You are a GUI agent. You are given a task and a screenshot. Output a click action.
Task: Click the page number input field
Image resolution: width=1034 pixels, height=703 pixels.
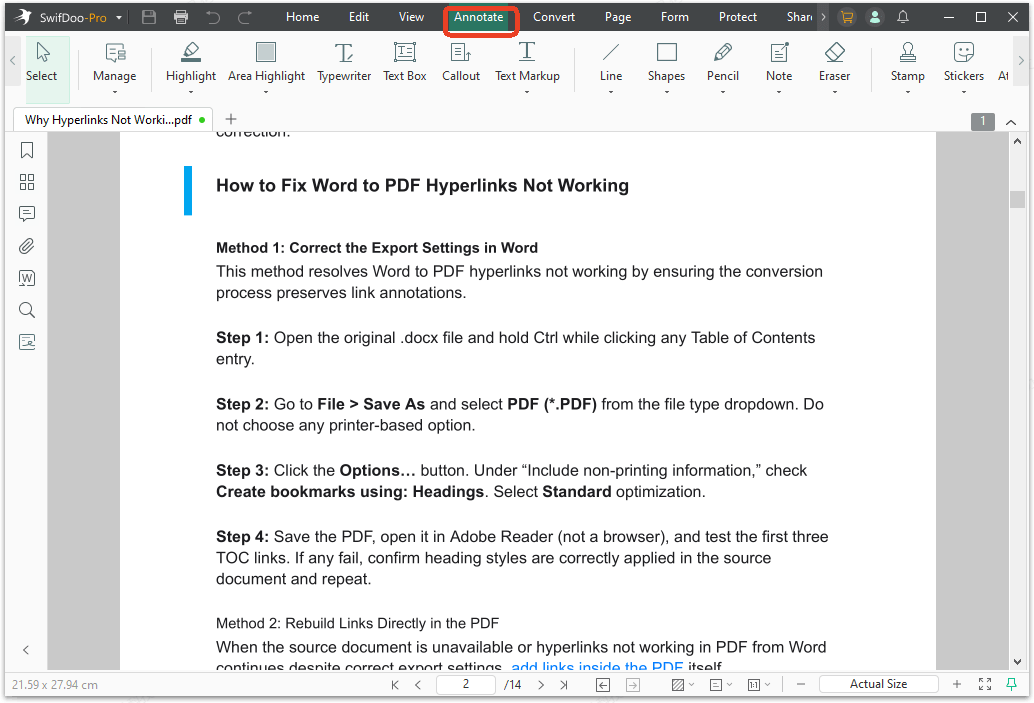466,685
